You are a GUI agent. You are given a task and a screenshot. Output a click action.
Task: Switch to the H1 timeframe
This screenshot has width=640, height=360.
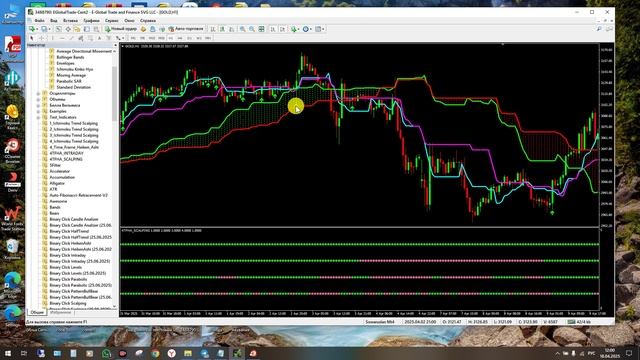(171, 38)
